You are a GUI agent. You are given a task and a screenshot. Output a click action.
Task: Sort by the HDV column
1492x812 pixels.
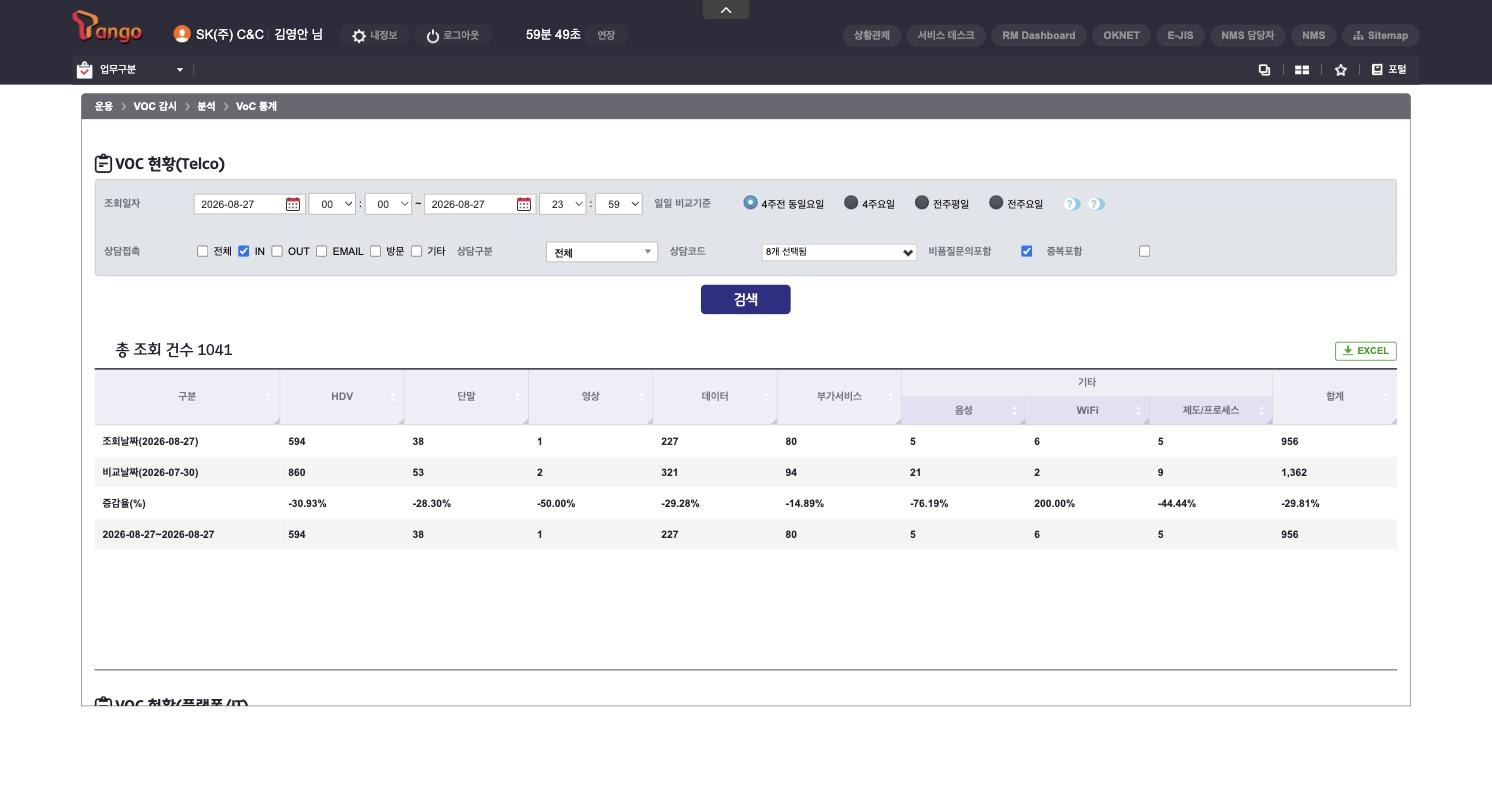coord(342,397)
